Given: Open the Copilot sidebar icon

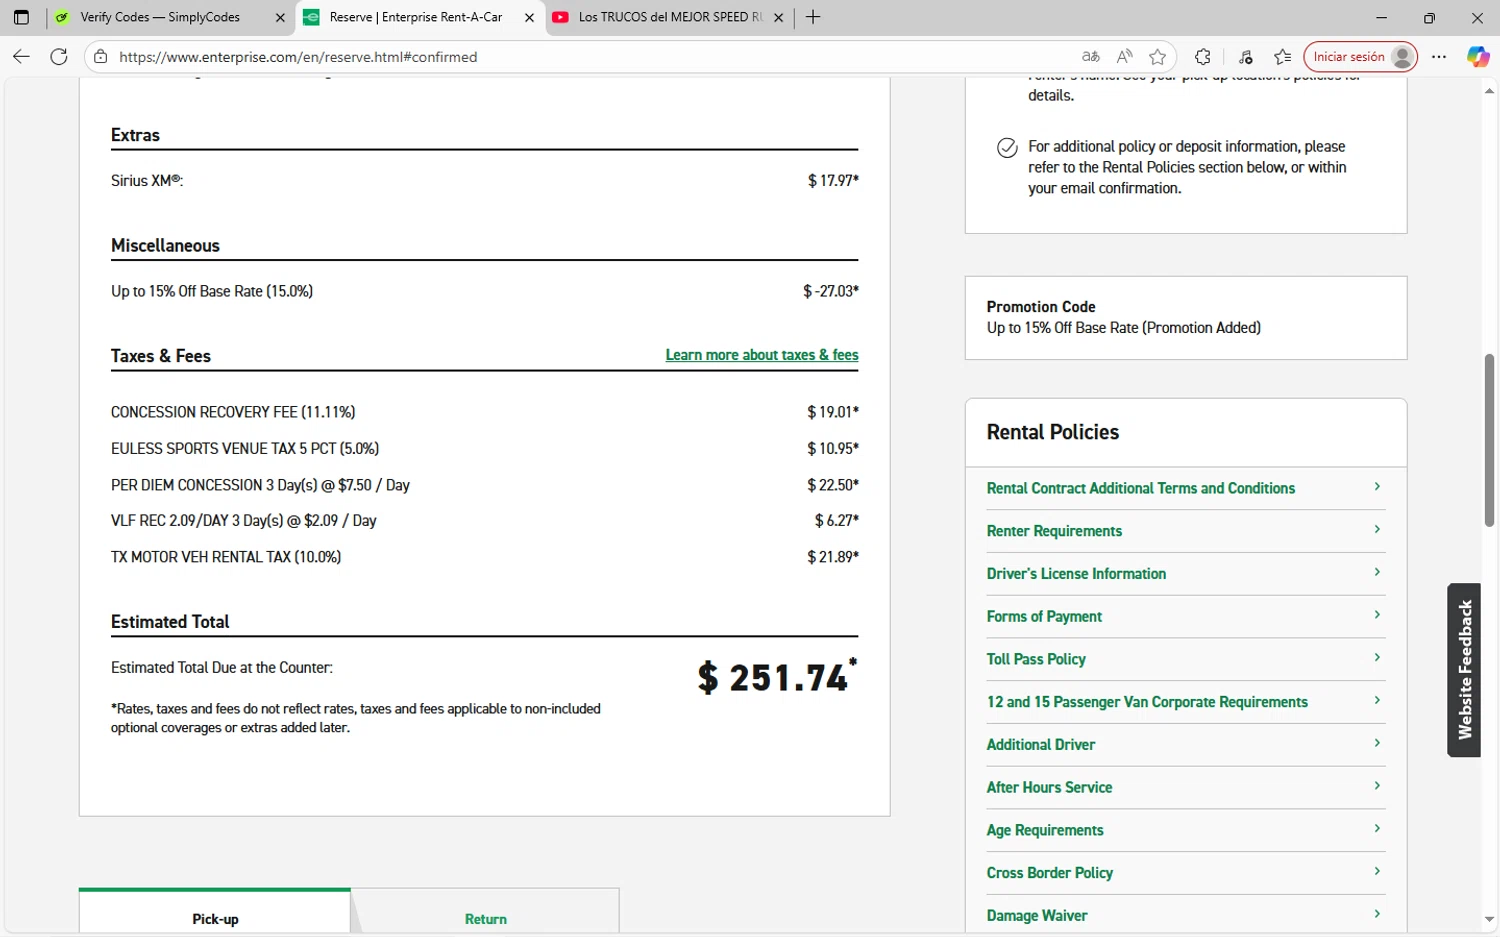Looking at the screenshot, I should point(1478,57).
